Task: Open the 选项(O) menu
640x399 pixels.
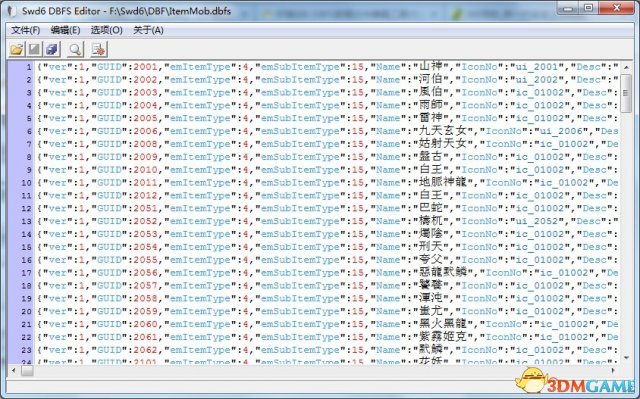Action: tap(107, 30)
